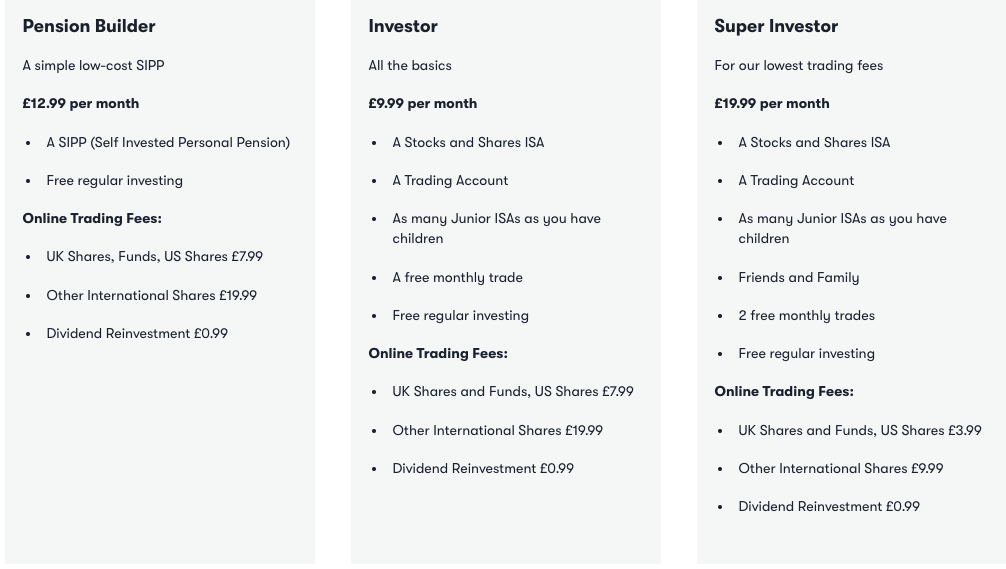Click Investor card's "A Stocks and Shares ISA"
This screenshot has width=1006, height=569.
point(469,142)
